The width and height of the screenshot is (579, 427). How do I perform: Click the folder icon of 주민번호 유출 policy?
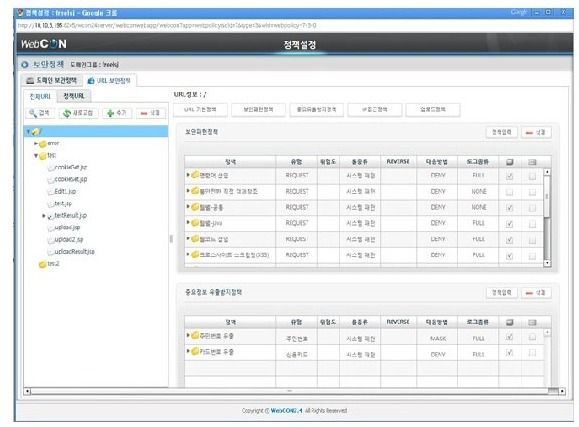[195, 335]
